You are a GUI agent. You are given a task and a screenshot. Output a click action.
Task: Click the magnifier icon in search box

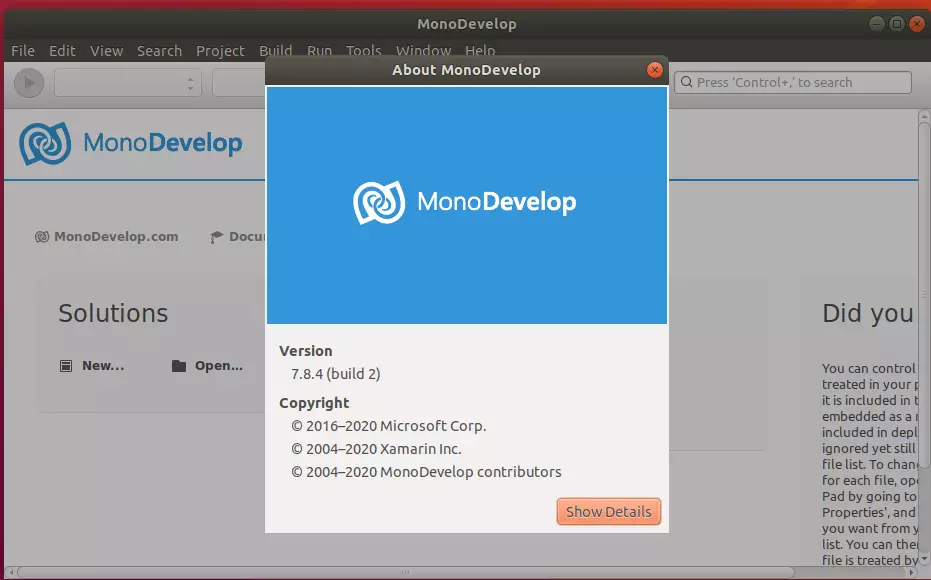coord(686,82)
